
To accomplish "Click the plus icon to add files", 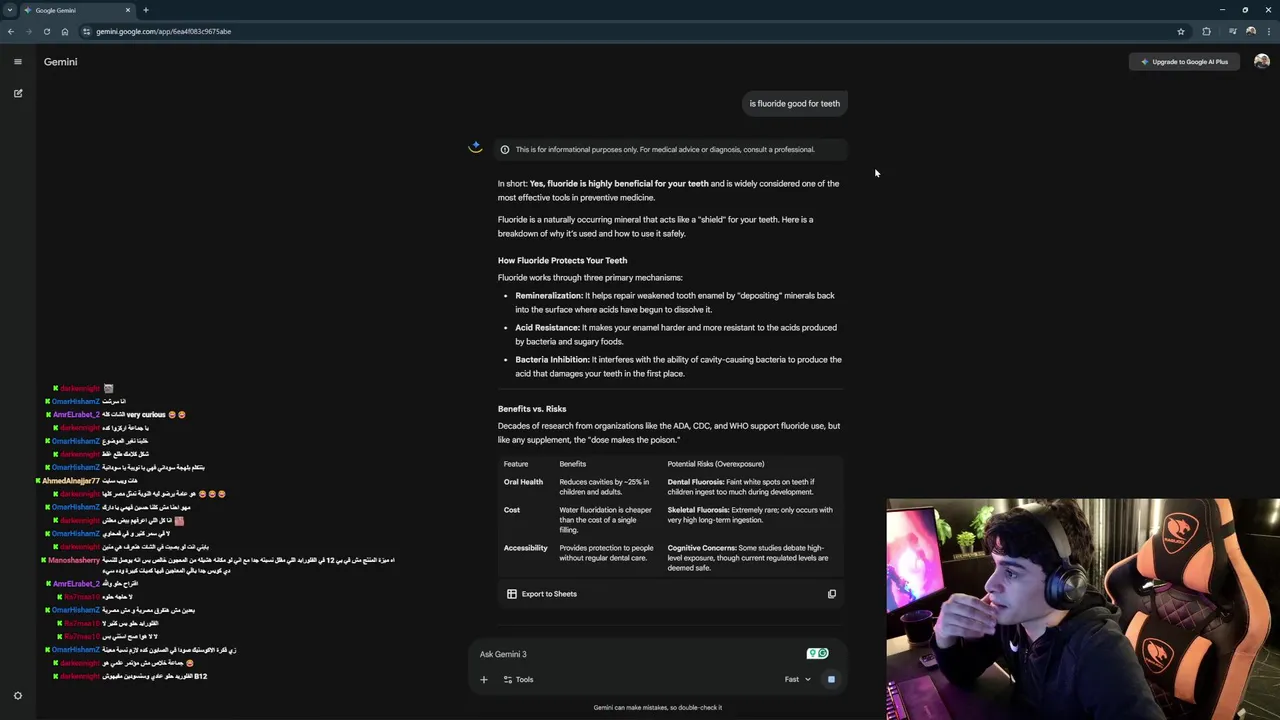I will (x=484, y=680).
